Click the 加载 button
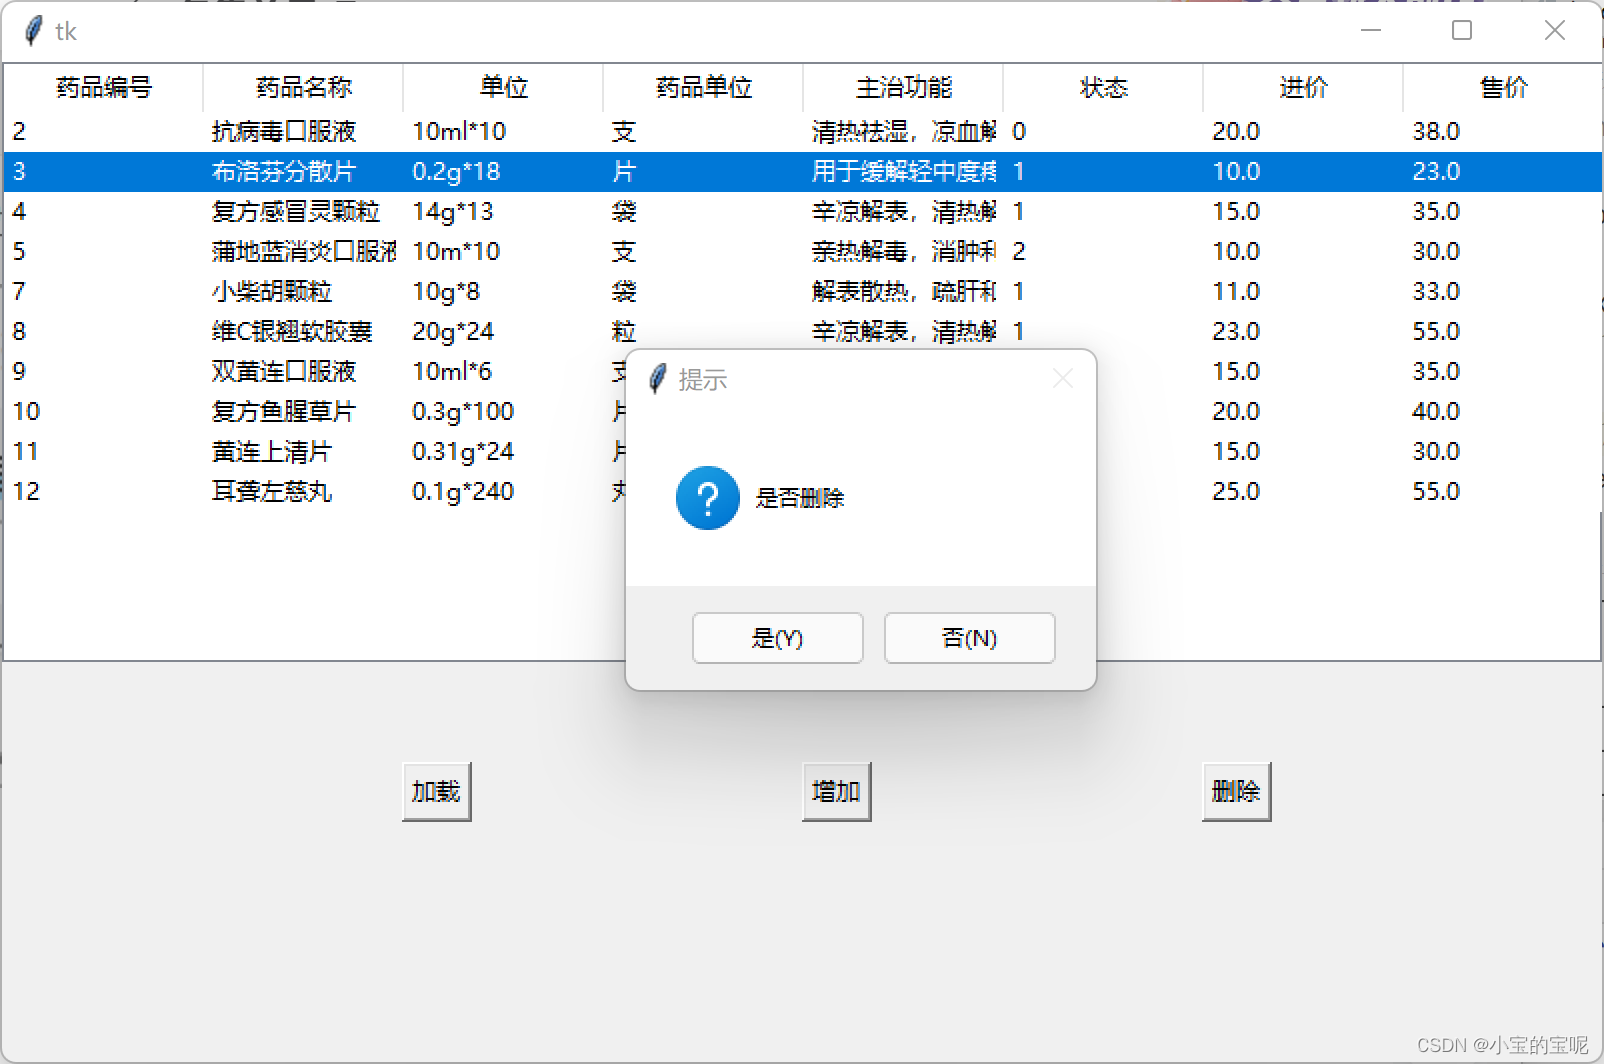 (436, 792)
